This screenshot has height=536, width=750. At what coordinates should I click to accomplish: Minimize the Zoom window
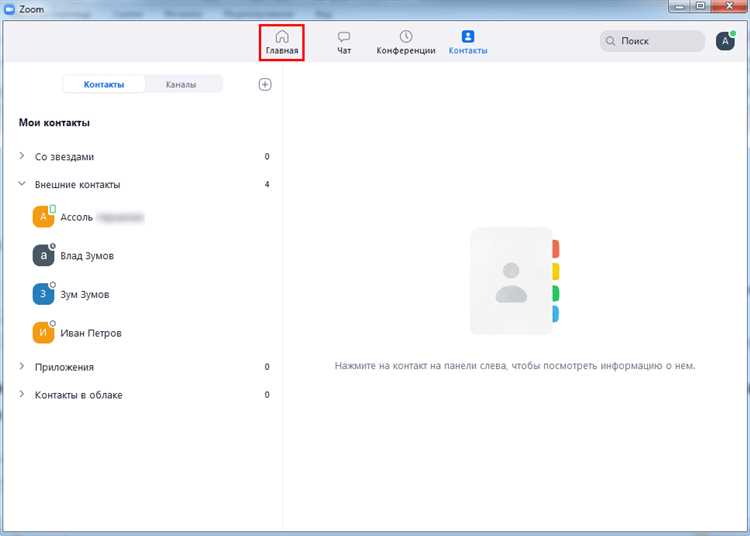(x=680, y=6)
